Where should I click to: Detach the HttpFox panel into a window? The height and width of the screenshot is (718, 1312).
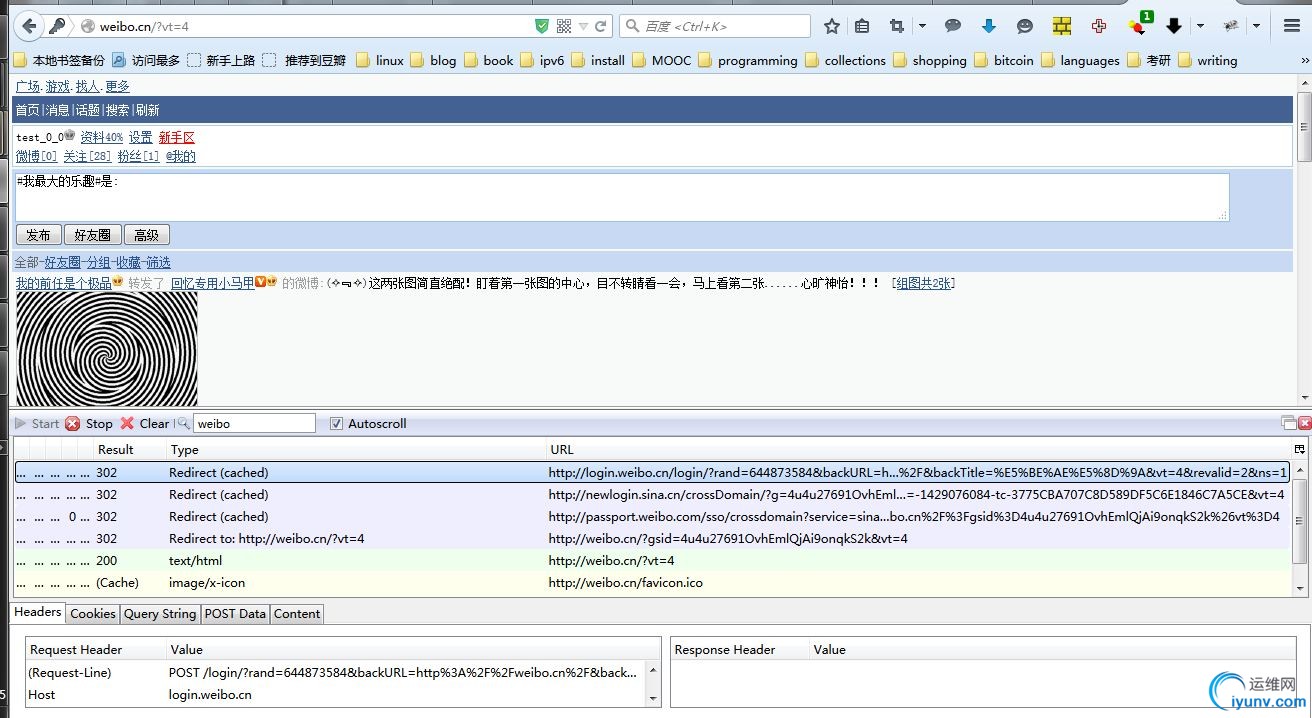tap(1289, 424)
